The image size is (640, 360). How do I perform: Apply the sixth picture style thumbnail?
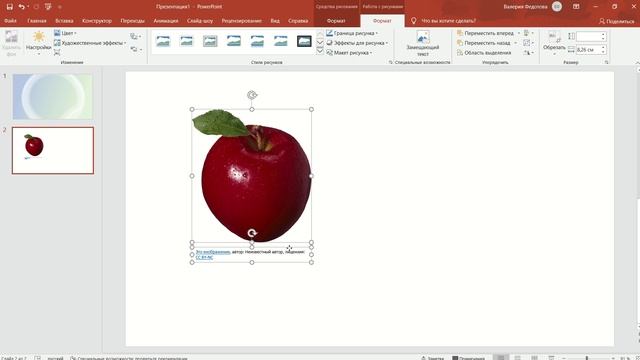click(281, 41)
